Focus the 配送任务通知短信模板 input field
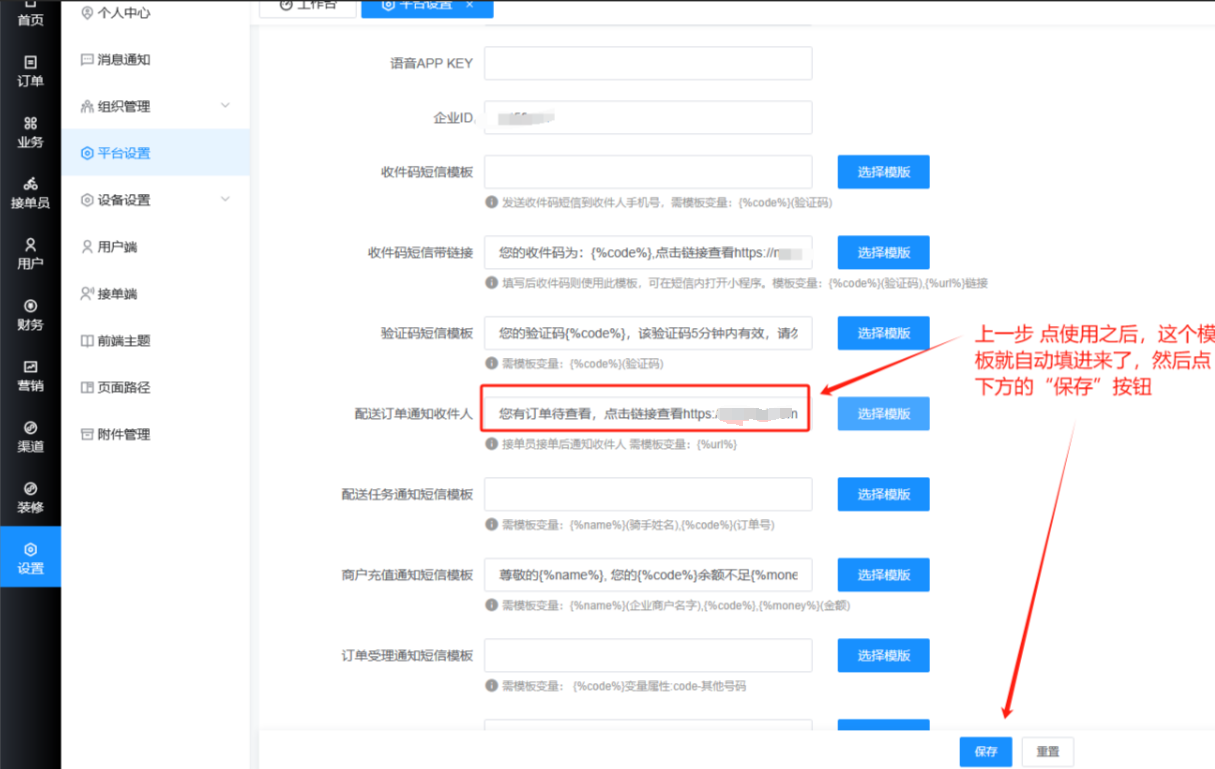Image resolution: width=1215 pixels, height=769 pixels. [648, 494]
